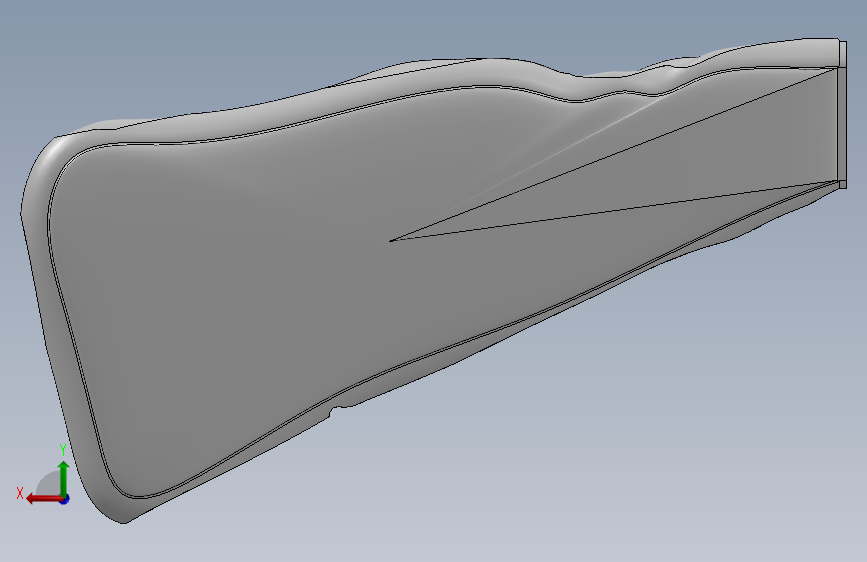Select the small rectangular end flange of the model
The image size is (867, 562).
[x=843, y=115]
